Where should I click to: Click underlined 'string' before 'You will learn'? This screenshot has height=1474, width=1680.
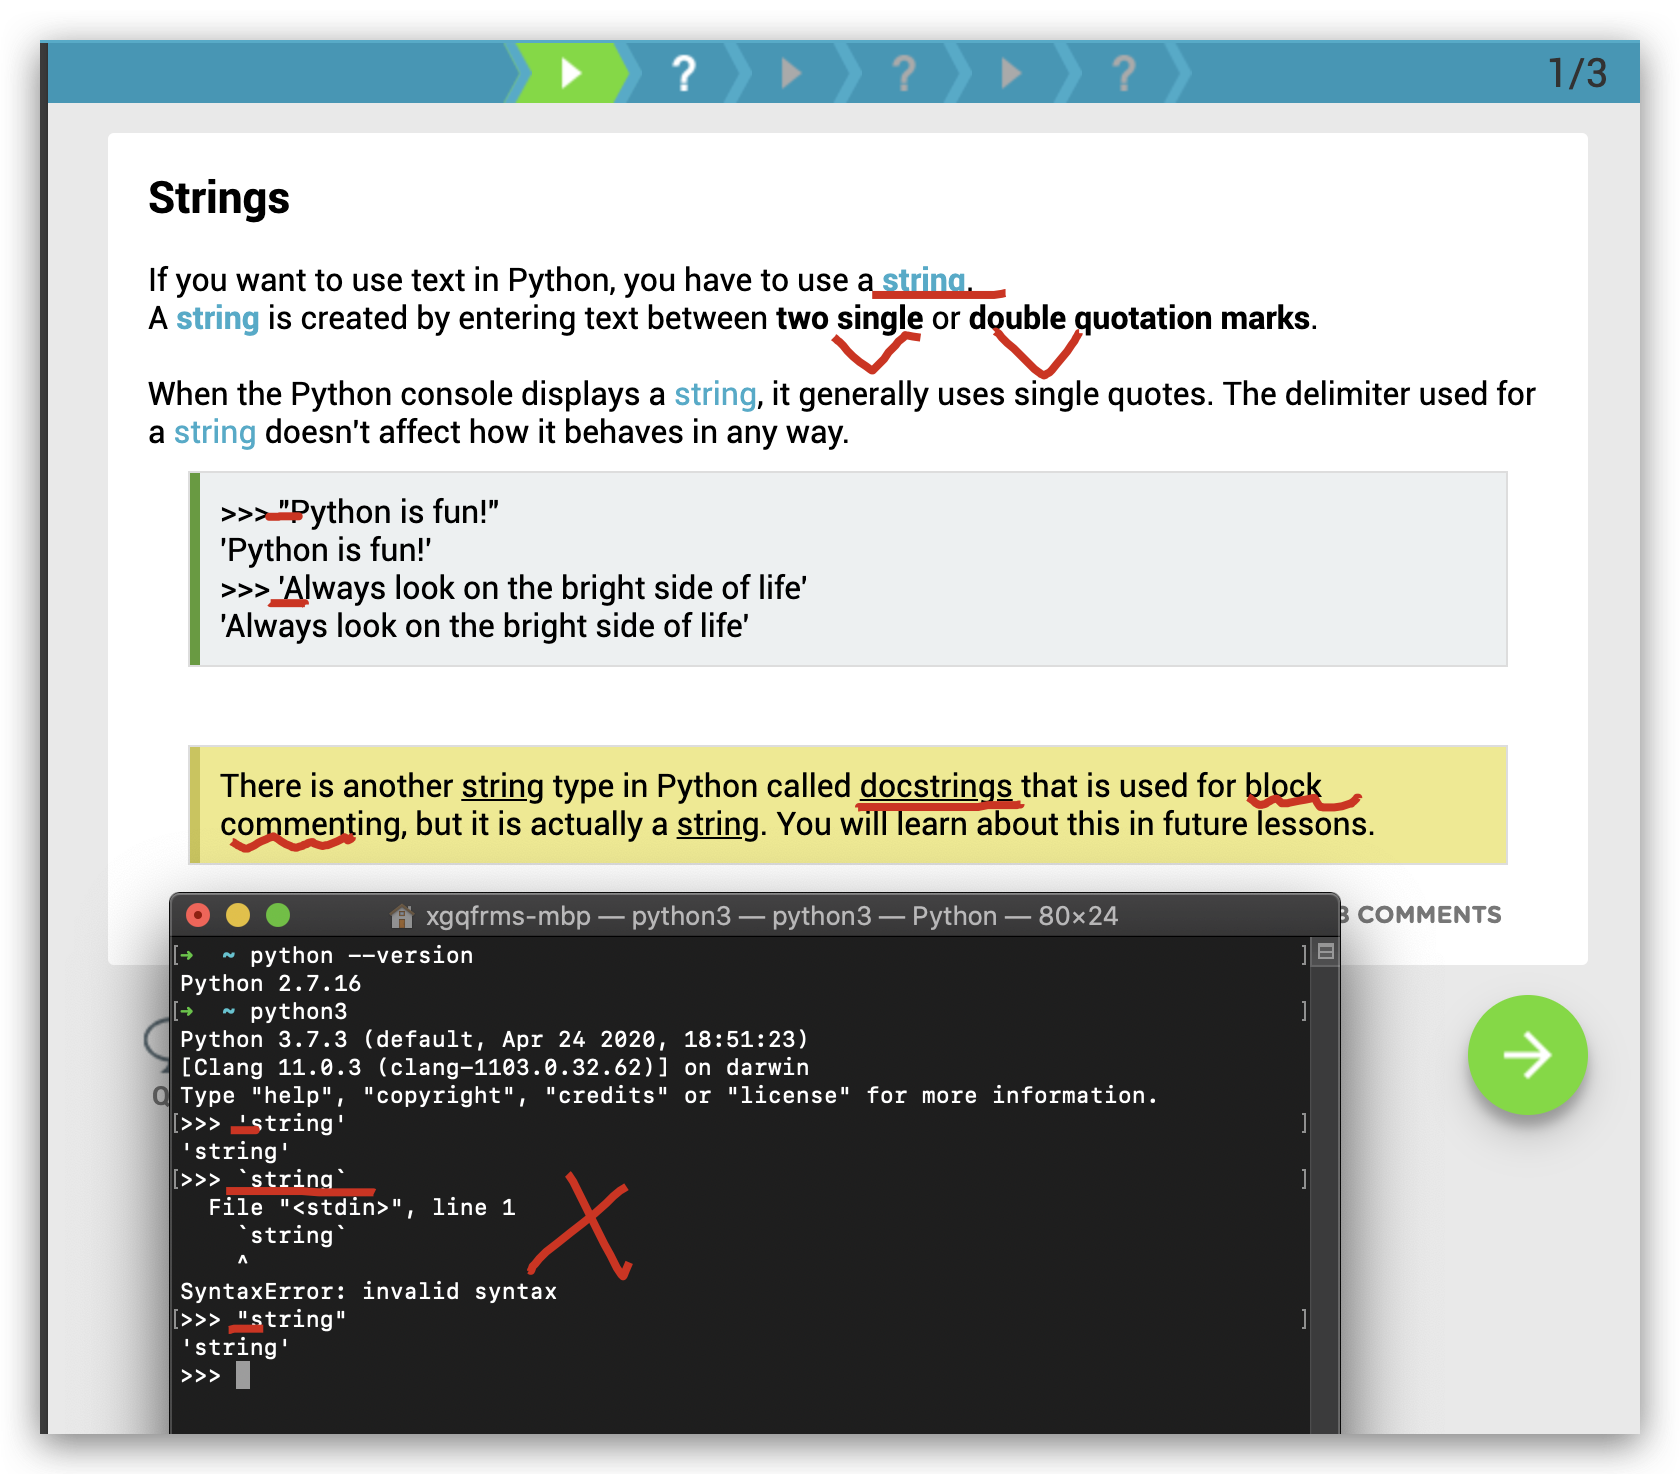(718, 824)
